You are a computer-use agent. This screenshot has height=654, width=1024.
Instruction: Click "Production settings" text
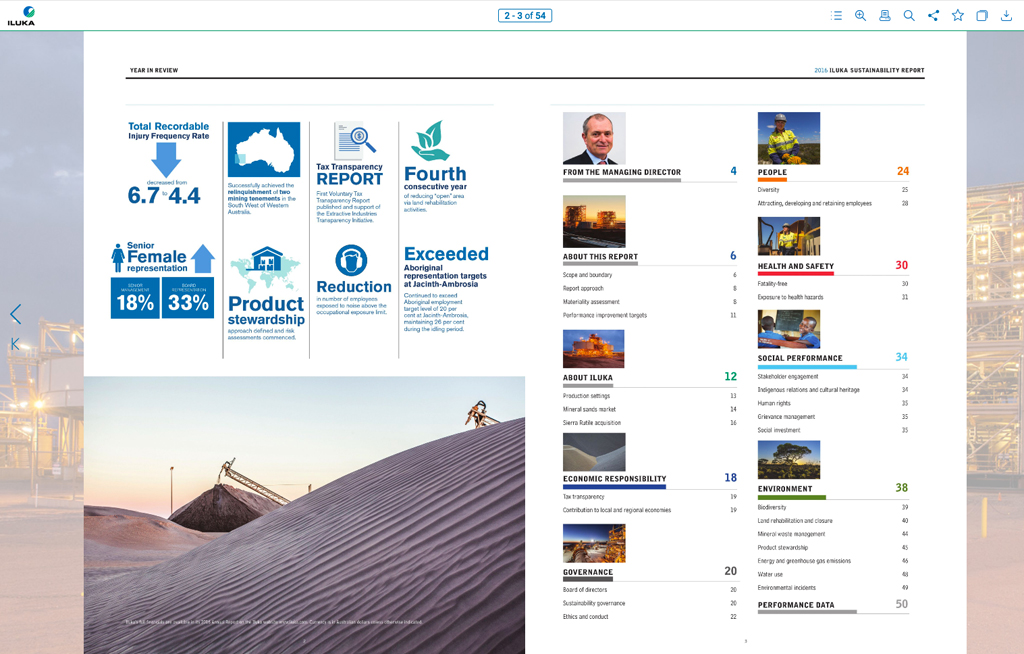586,396
